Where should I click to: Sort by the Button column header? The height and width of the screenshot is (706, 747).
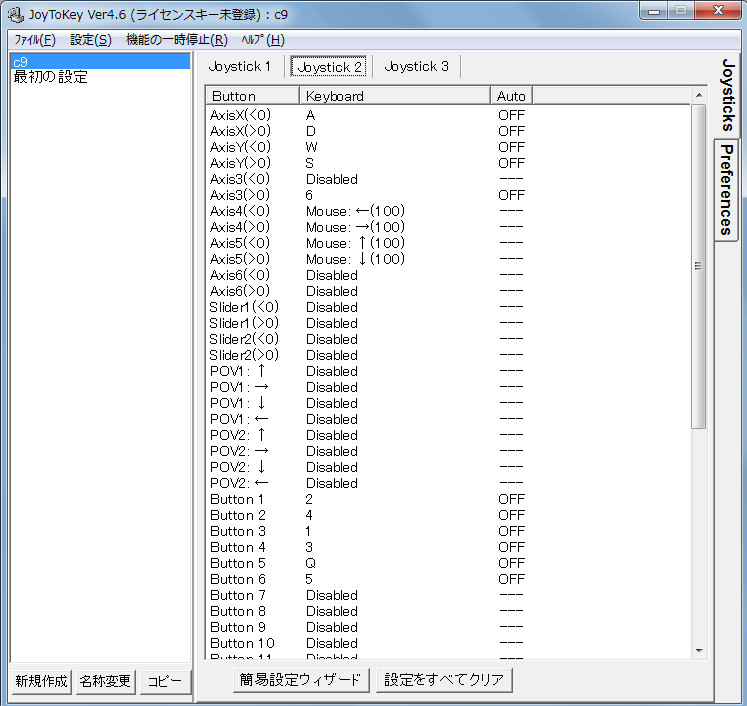pyautogui.click(x=252, y=96)
